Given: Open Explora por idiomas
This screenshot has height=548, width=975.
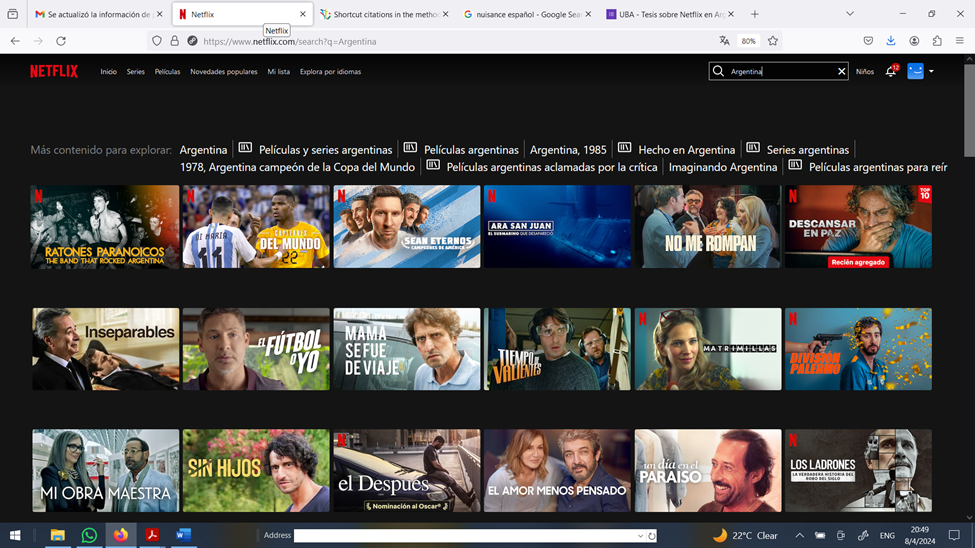Looking at the screenshot, I should pyautogui.click(x=330, y=72).
